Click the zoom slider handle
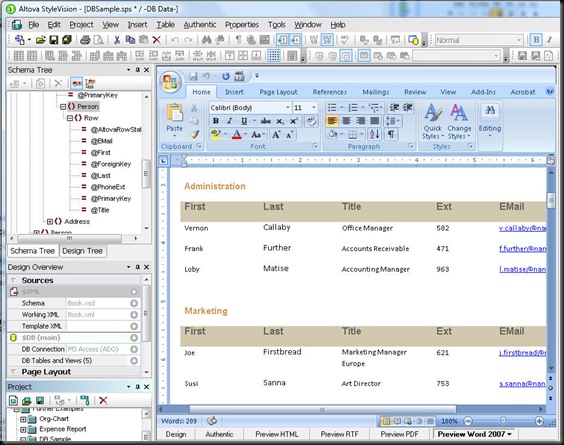 [x=503, y=421]
